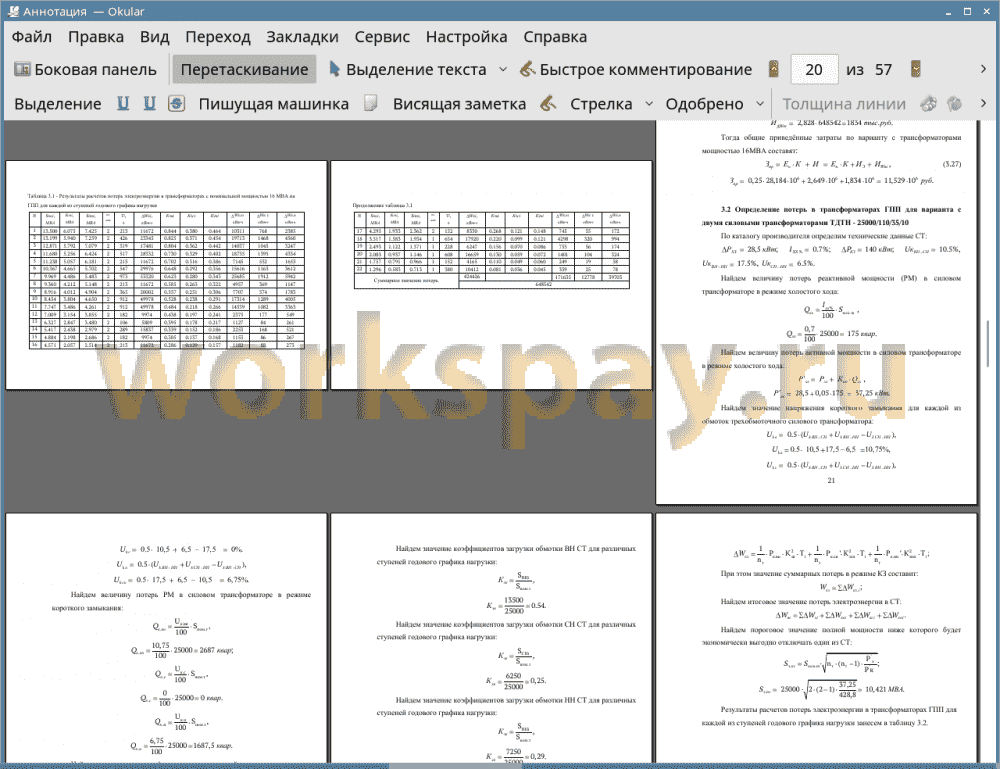1000x769 pixels.
Task: Click the vertical scrollbar handle
Action: point(988,344)
